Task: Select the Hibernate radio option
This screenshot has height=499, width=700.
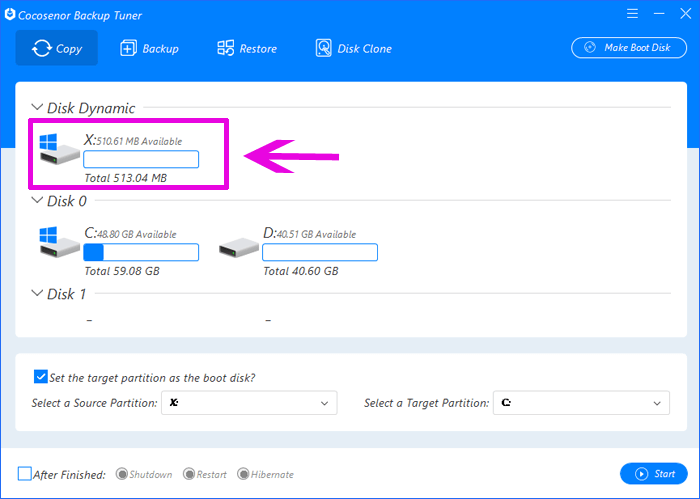Action: tap(243, 474)
